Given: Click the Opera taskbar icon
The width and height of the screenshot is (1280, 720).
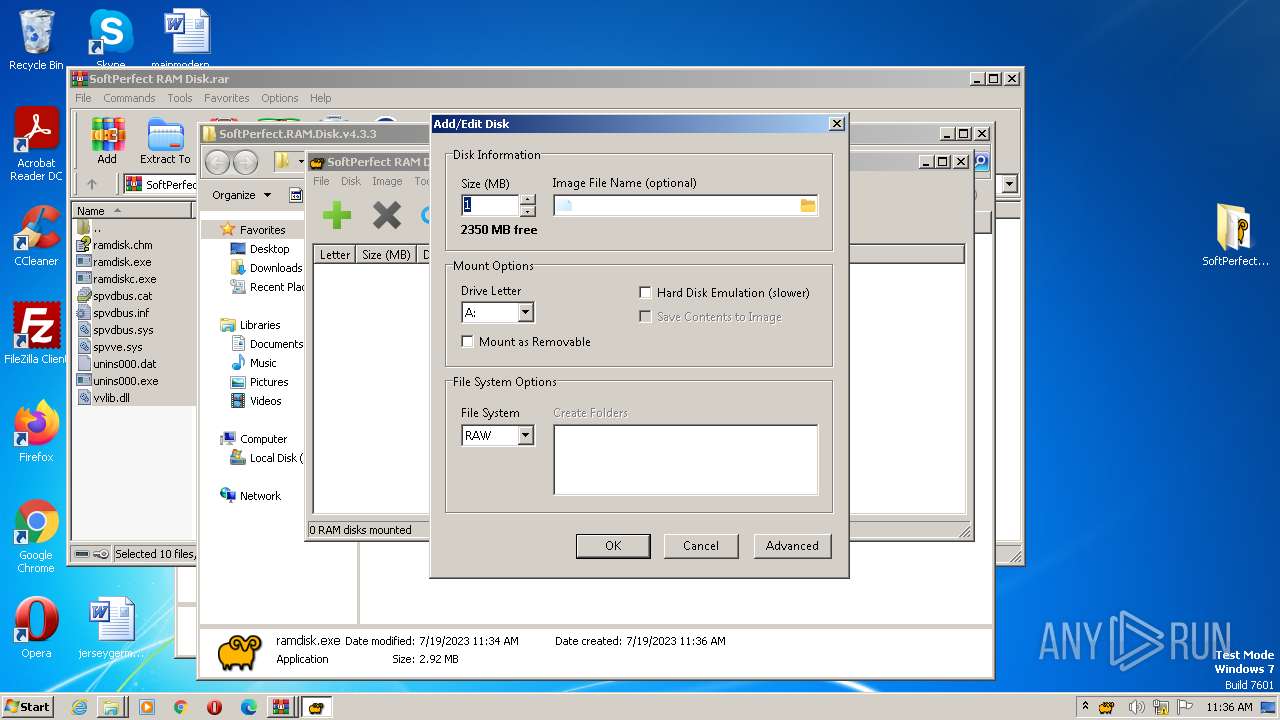Looking at the screenshot, I should pyautogui.click(x=214, y=707).
